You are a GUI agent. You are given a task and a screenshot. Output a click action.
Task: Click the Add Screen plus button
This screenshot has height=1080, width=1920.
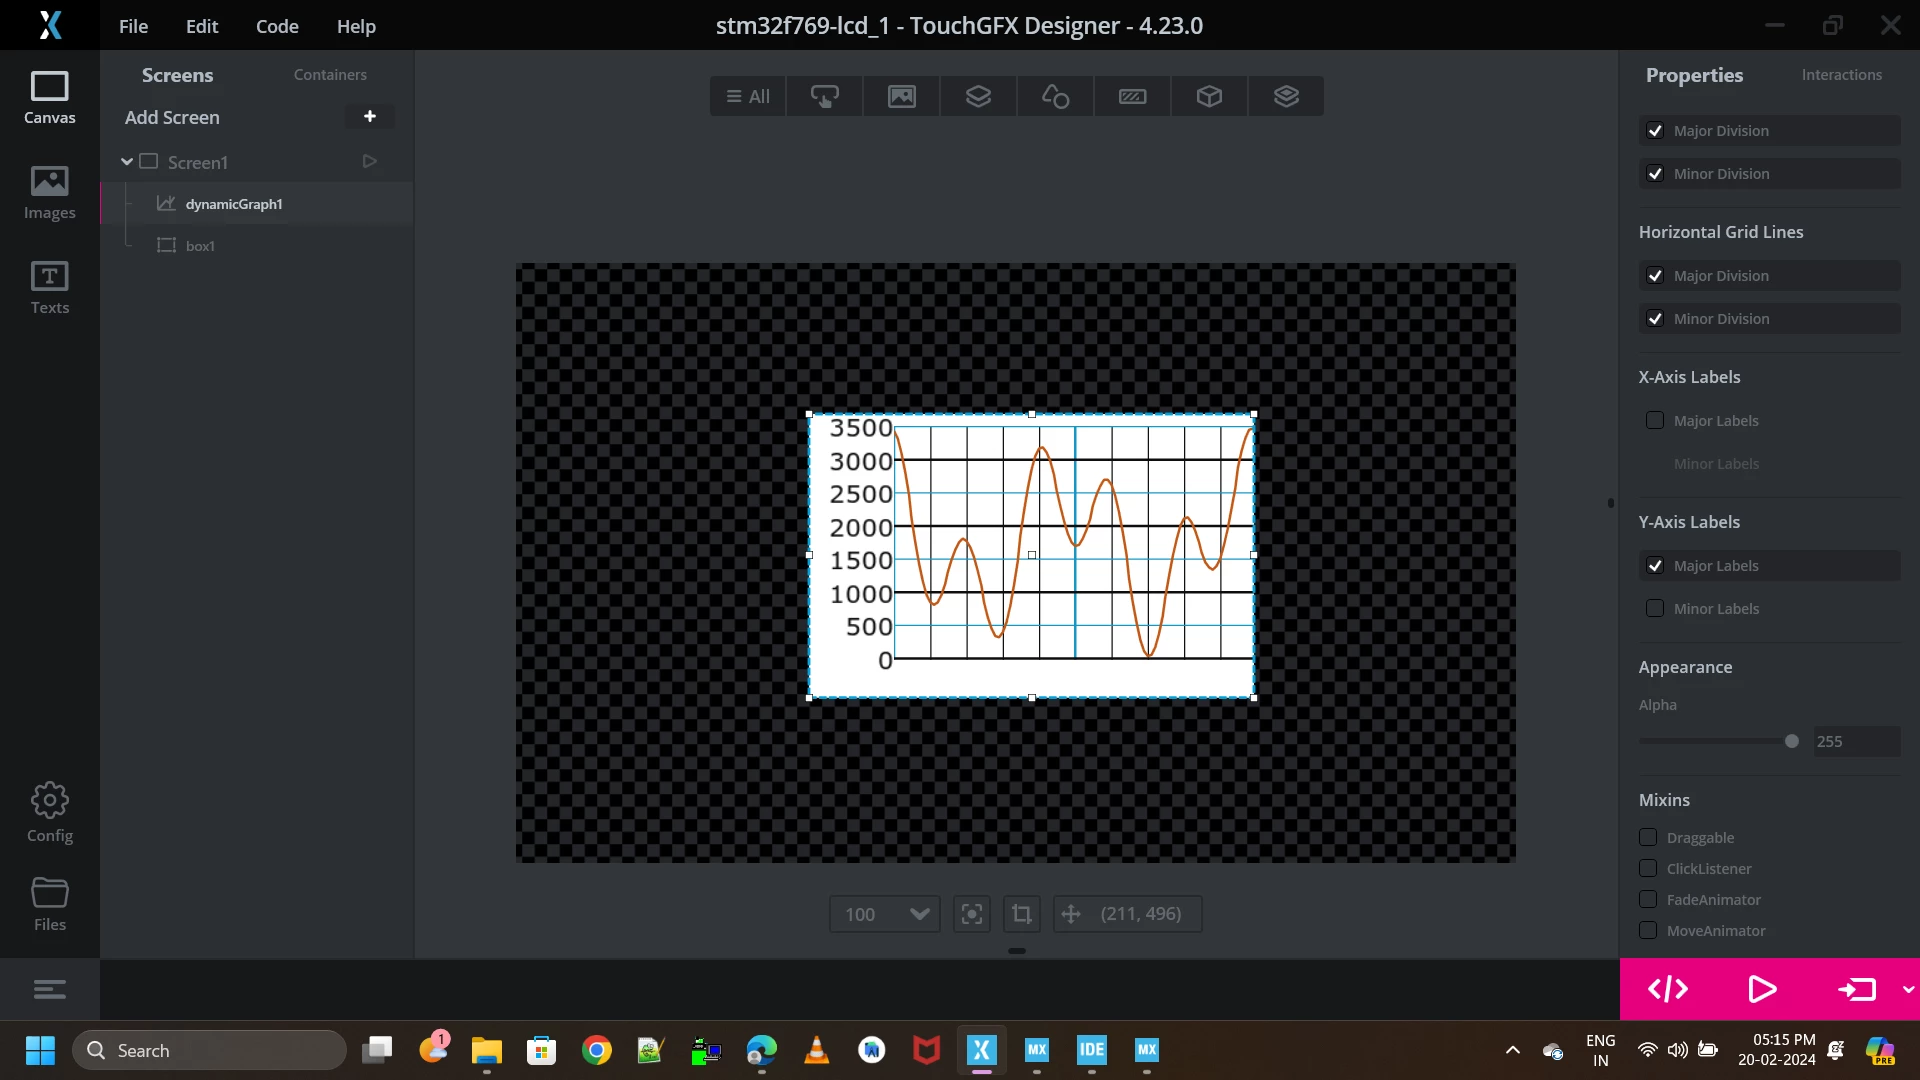[x=370, y=117]
